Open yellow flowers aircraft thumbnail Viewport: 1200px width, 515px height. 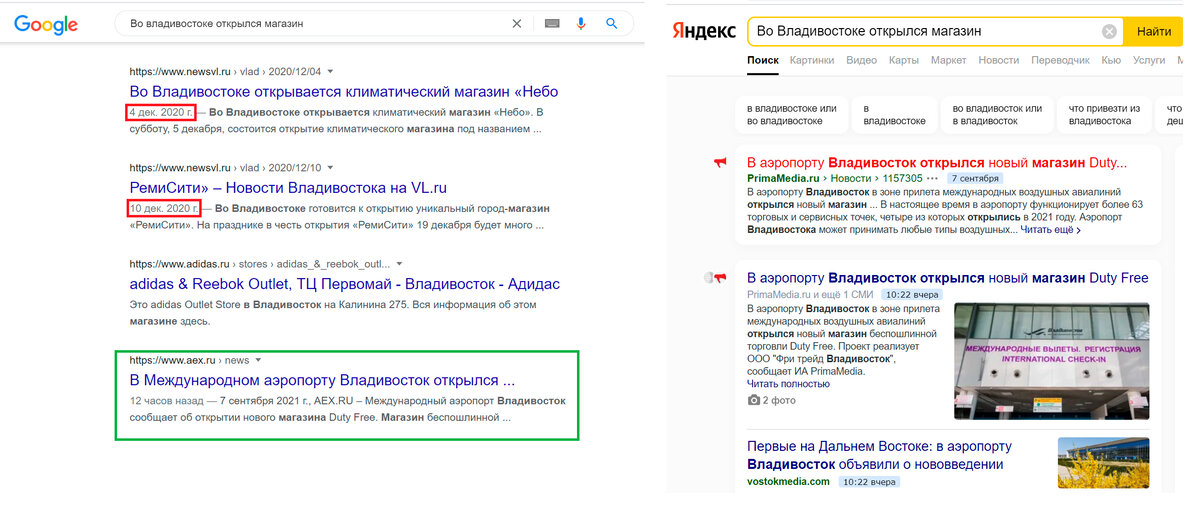[1103, 463]
